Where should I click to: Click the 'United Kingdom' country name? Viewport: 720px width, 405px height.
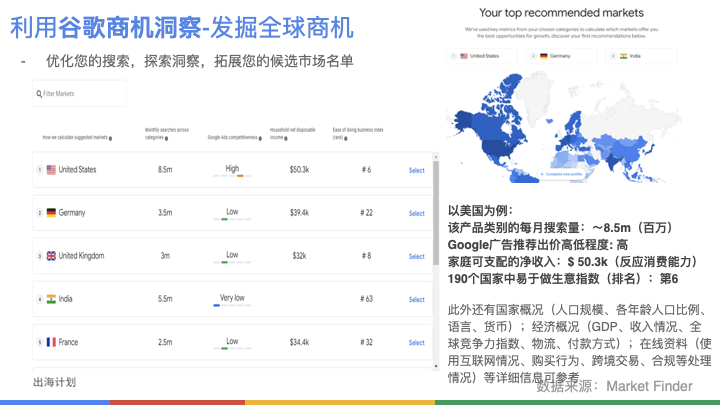point(81,256)
